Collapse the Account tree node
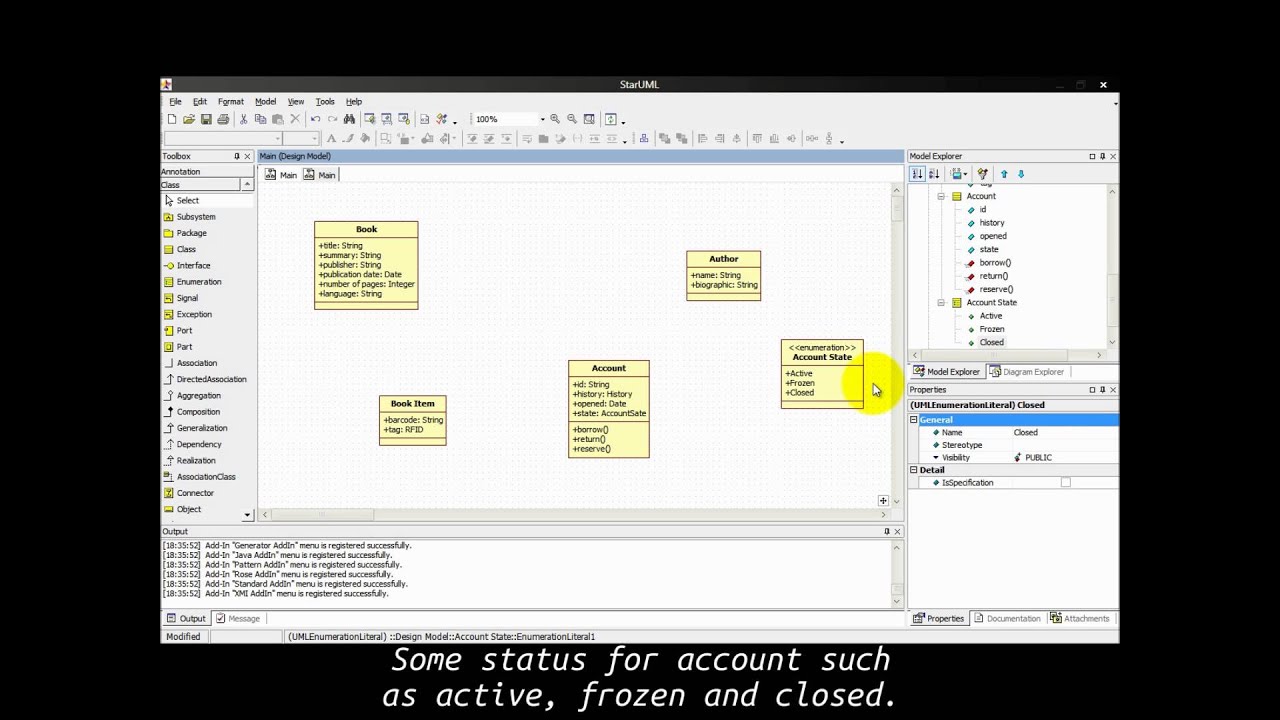 941,196
